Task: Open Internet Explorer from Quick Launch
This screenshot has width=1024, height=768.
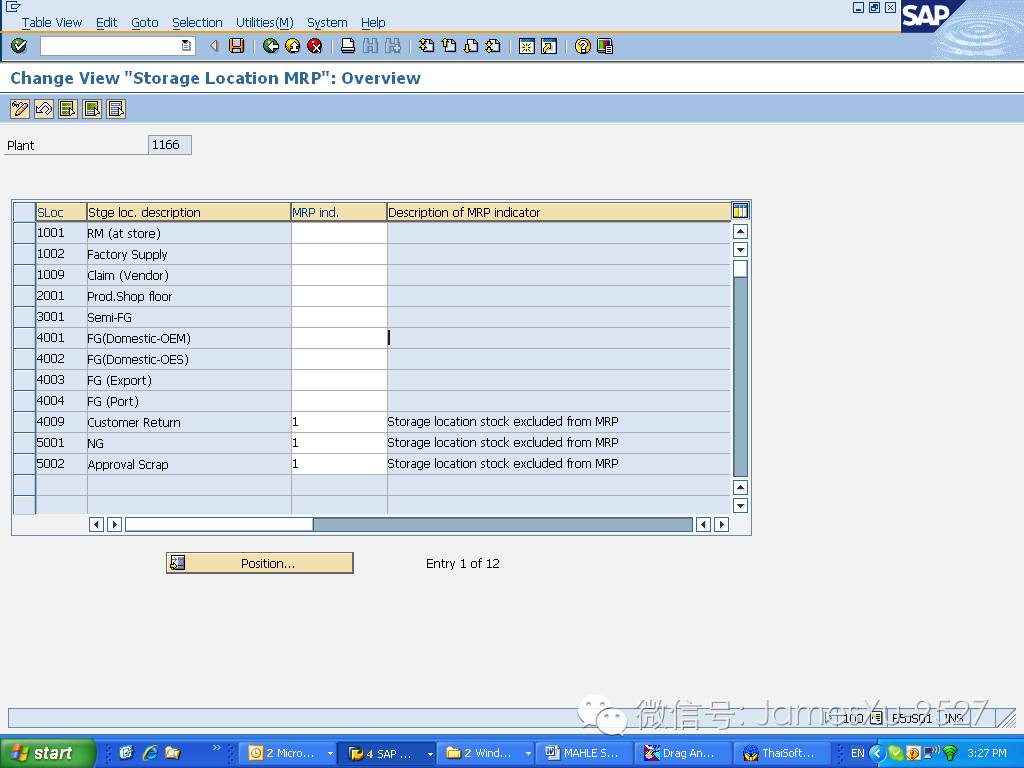Action: point(150,753)
